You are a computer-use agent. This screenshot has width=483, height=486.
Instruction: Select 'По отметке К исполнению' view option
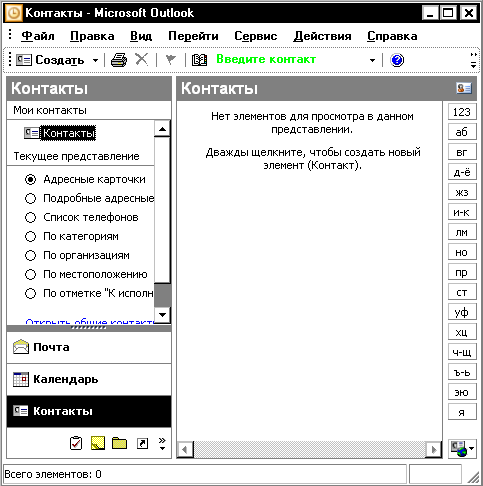pos(89,293)
